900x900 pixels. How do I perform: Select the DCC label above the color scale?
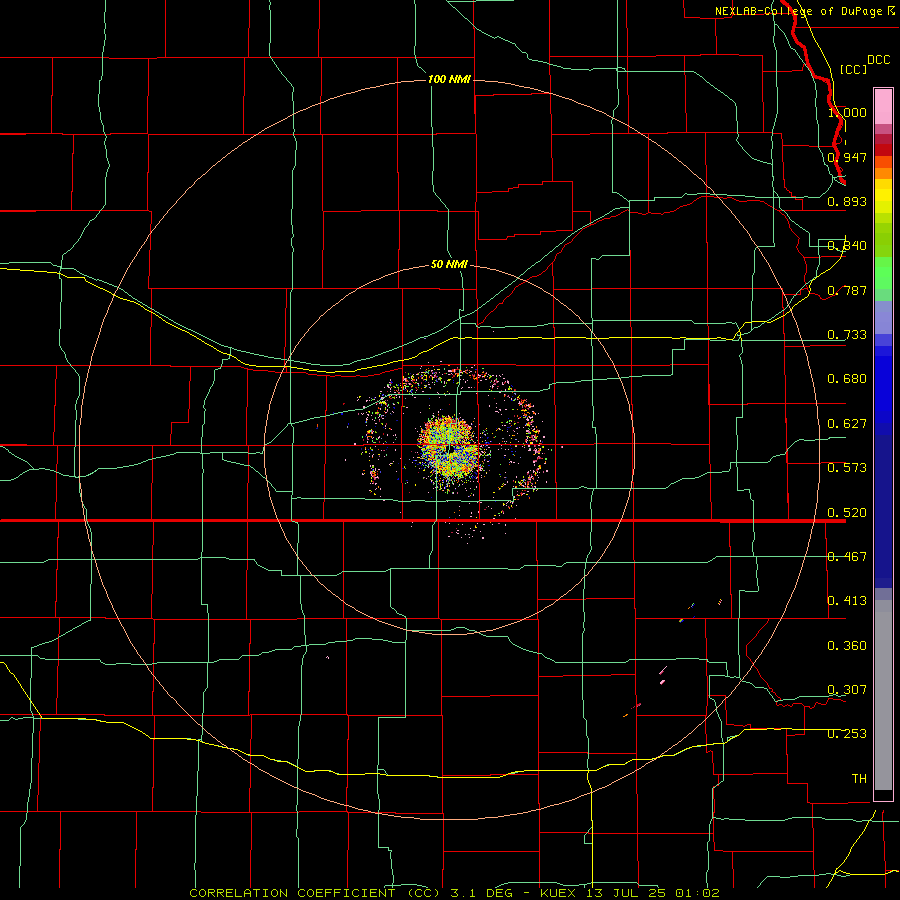coord(878,59)
